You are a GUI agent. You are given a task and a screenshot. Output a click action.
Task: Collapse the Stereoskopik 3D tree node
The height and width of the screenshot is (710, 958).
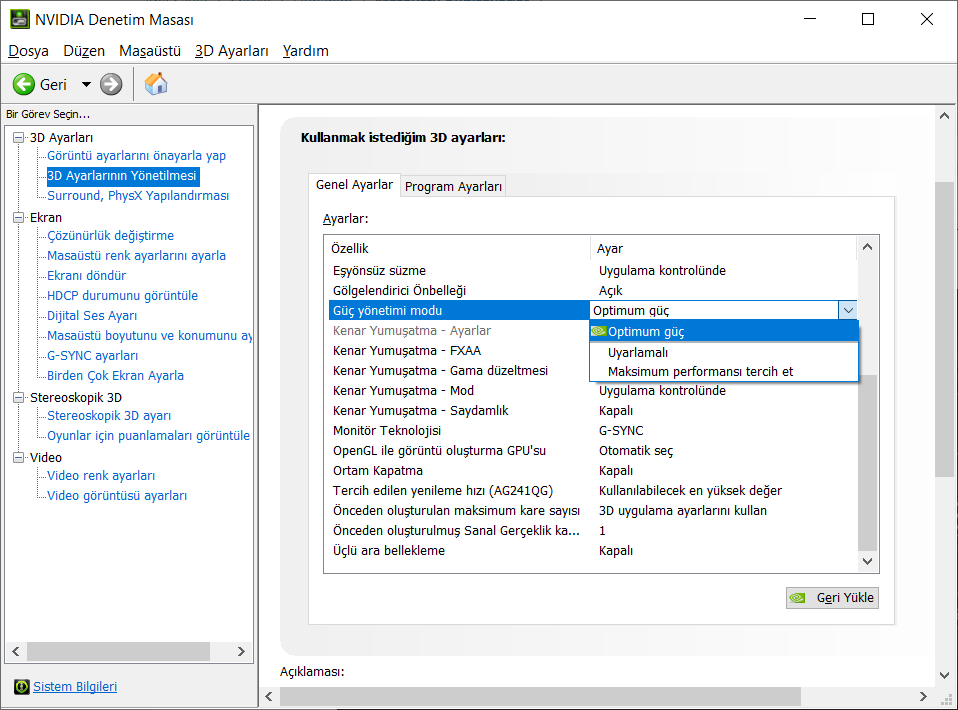pos(19,397)
